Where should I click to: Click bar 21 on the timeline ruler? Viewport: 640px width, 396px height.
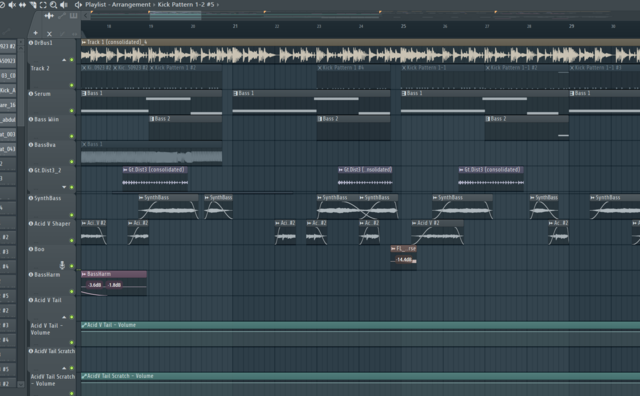point(235,26)
